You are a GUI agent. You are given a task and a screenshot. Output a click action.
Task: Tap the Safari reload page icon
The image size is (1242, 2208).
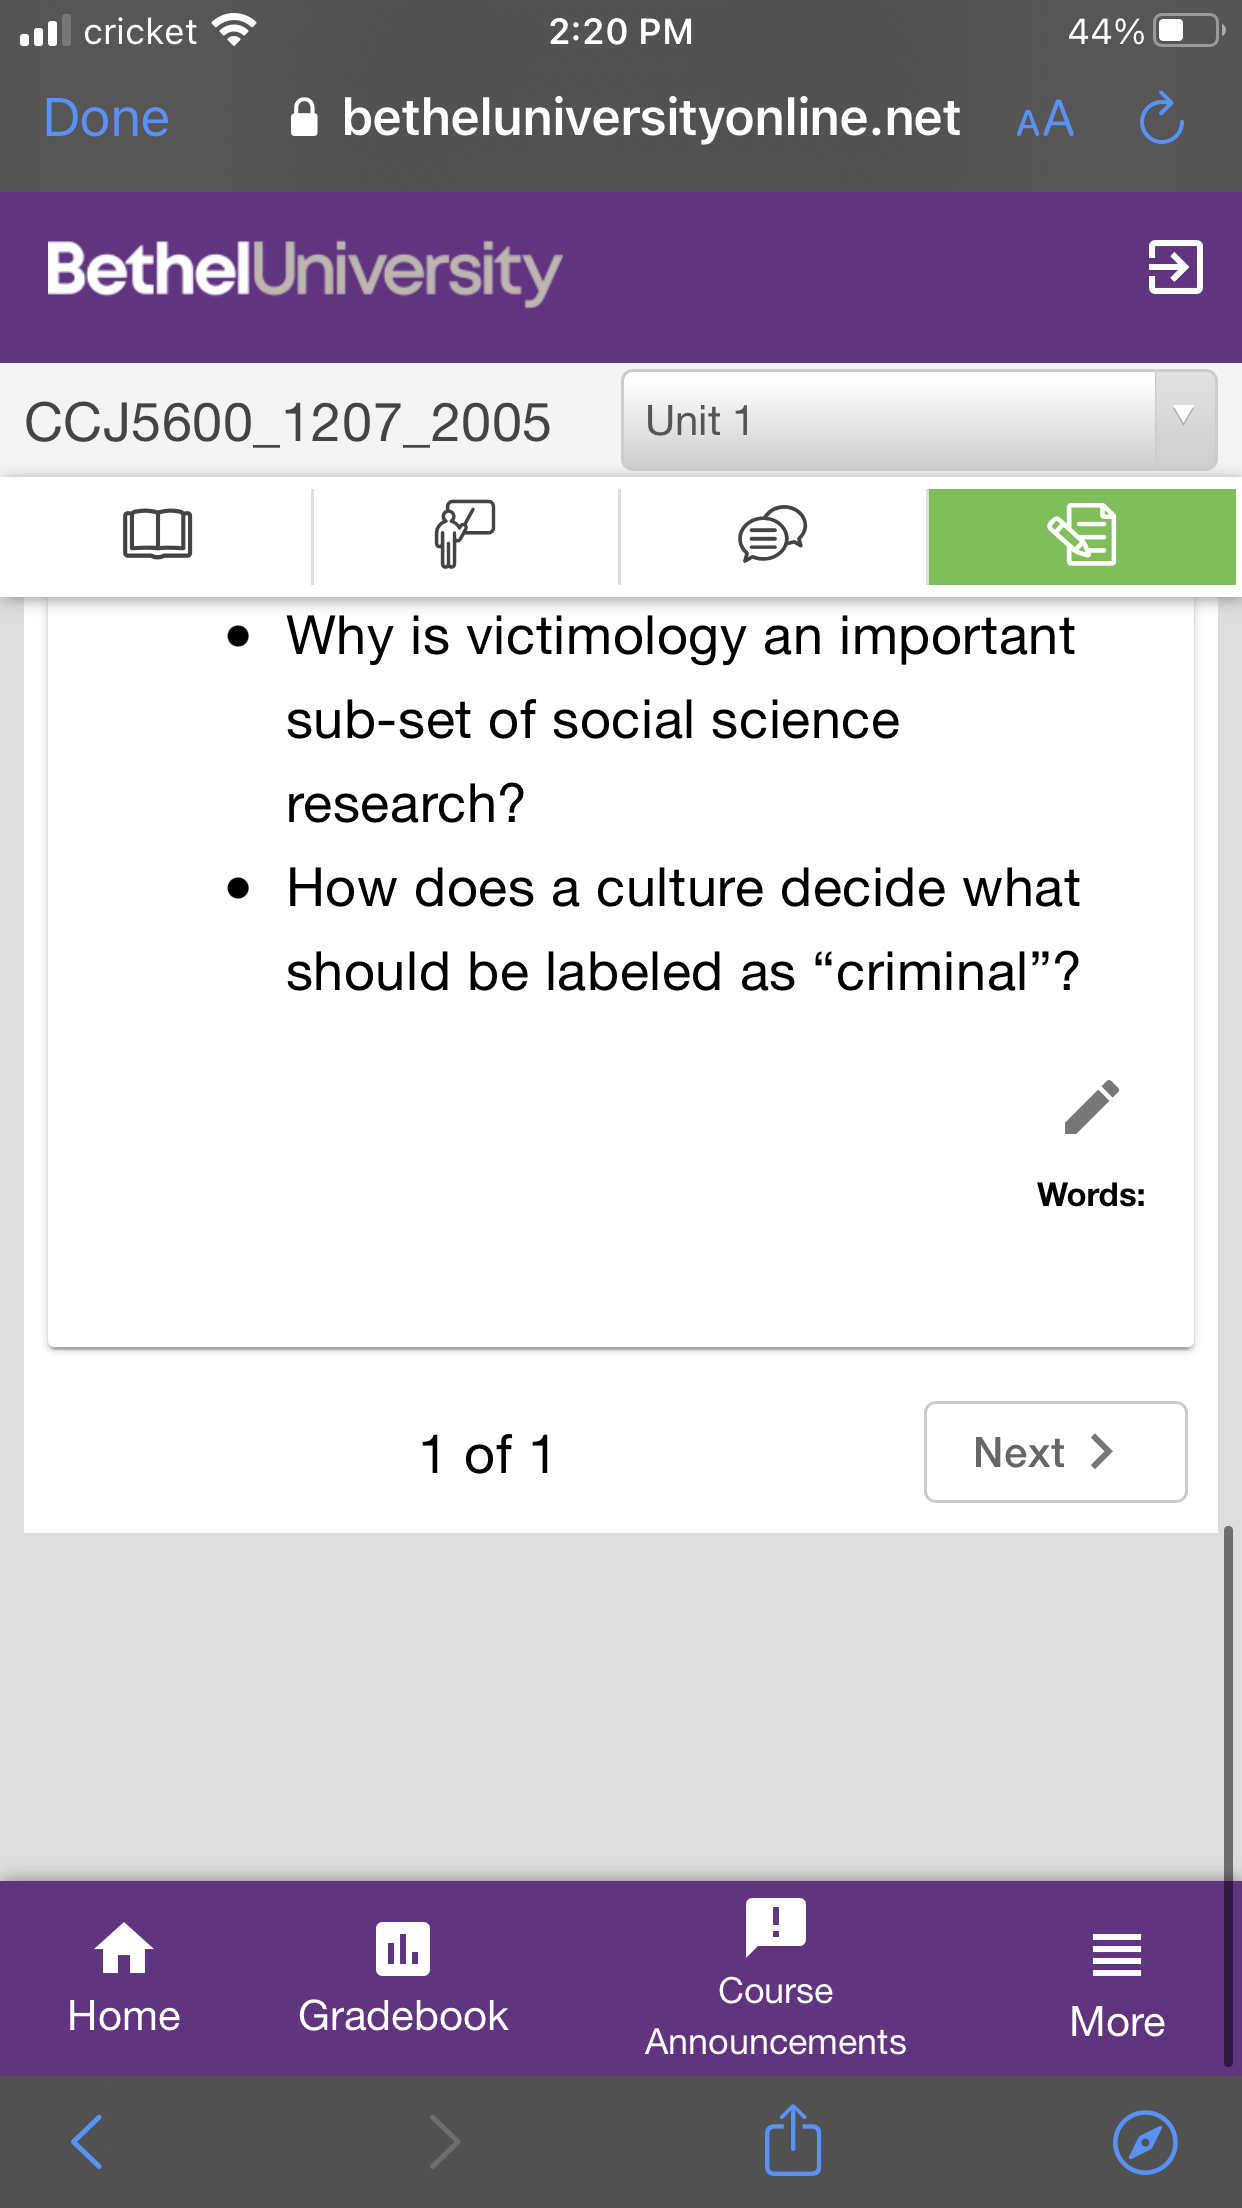click(x=1161, y=119)
